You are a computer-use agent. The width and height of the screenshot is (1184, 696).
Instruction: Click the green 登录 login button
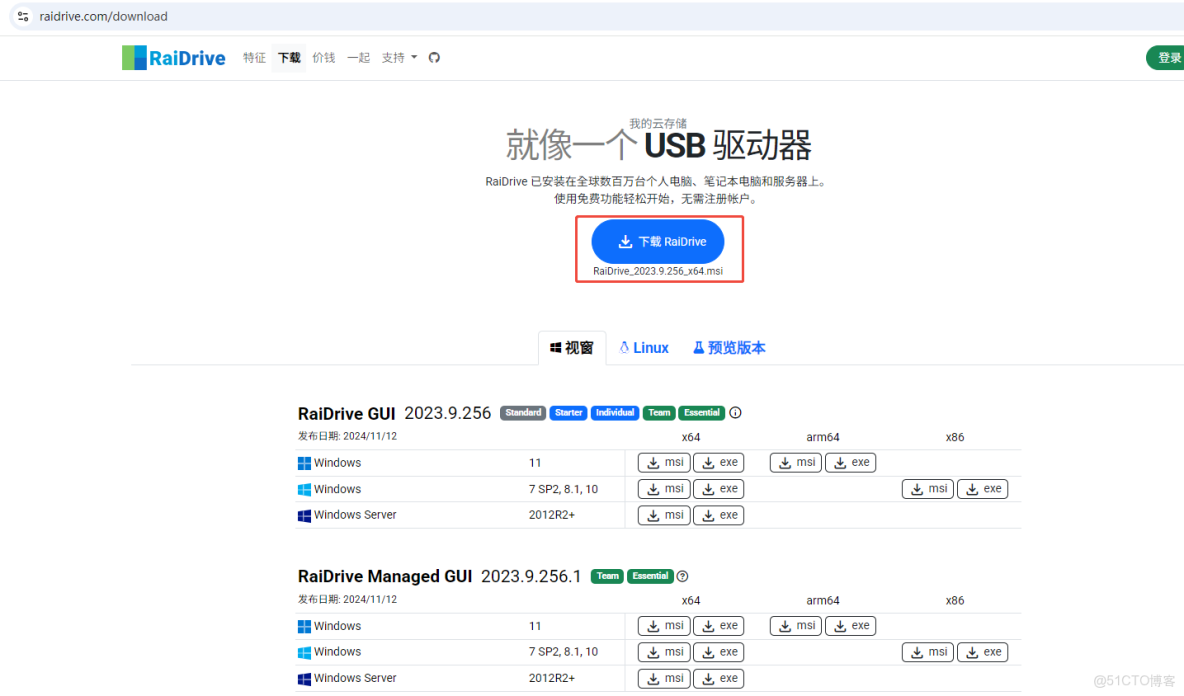point(1167,57)
